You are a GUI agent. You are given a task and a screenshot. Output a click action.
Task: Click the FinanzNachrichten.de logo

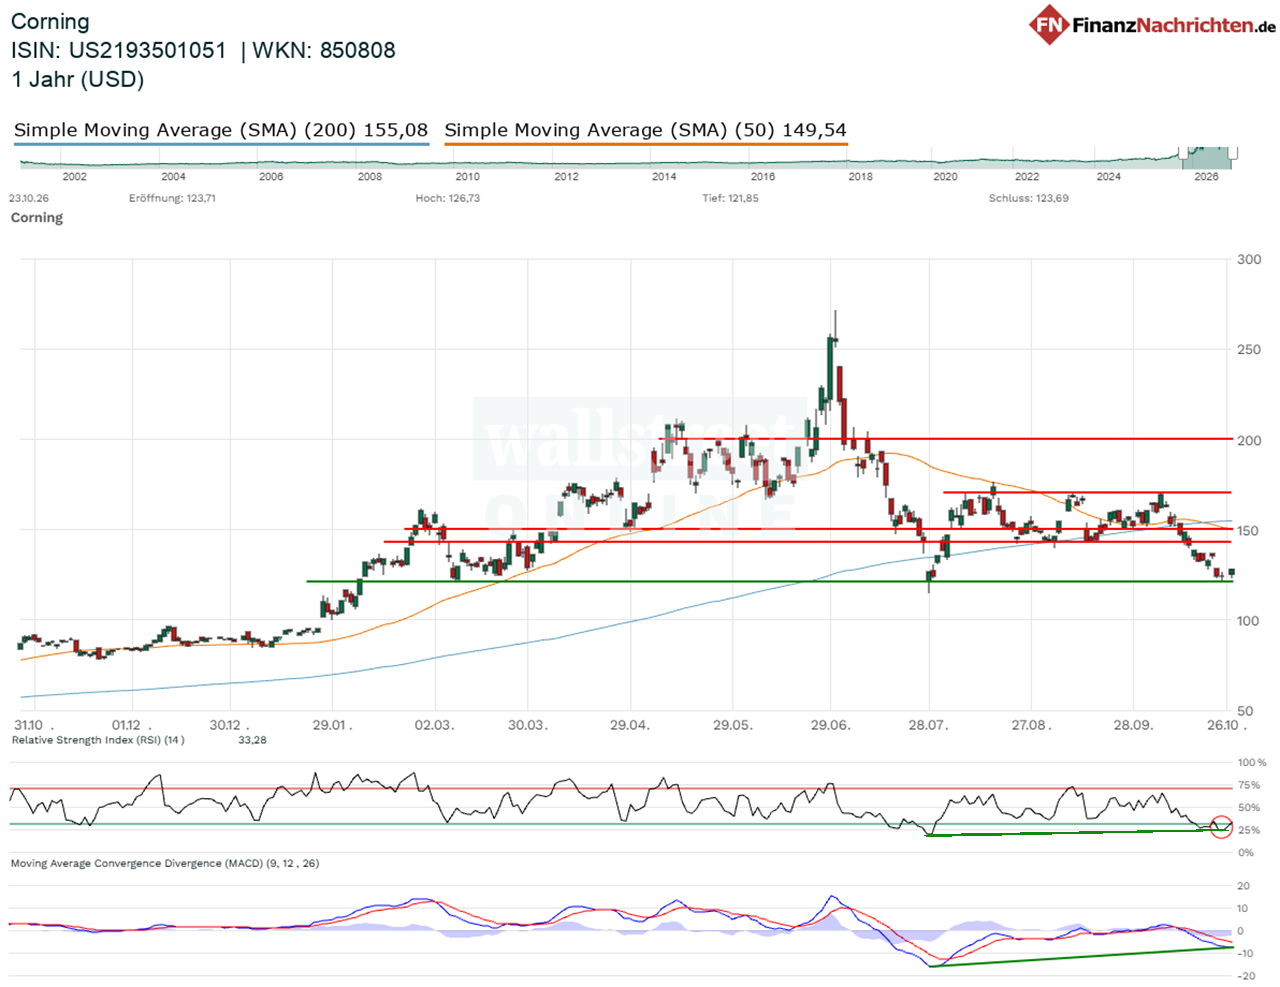click(x=1152, y=24)
